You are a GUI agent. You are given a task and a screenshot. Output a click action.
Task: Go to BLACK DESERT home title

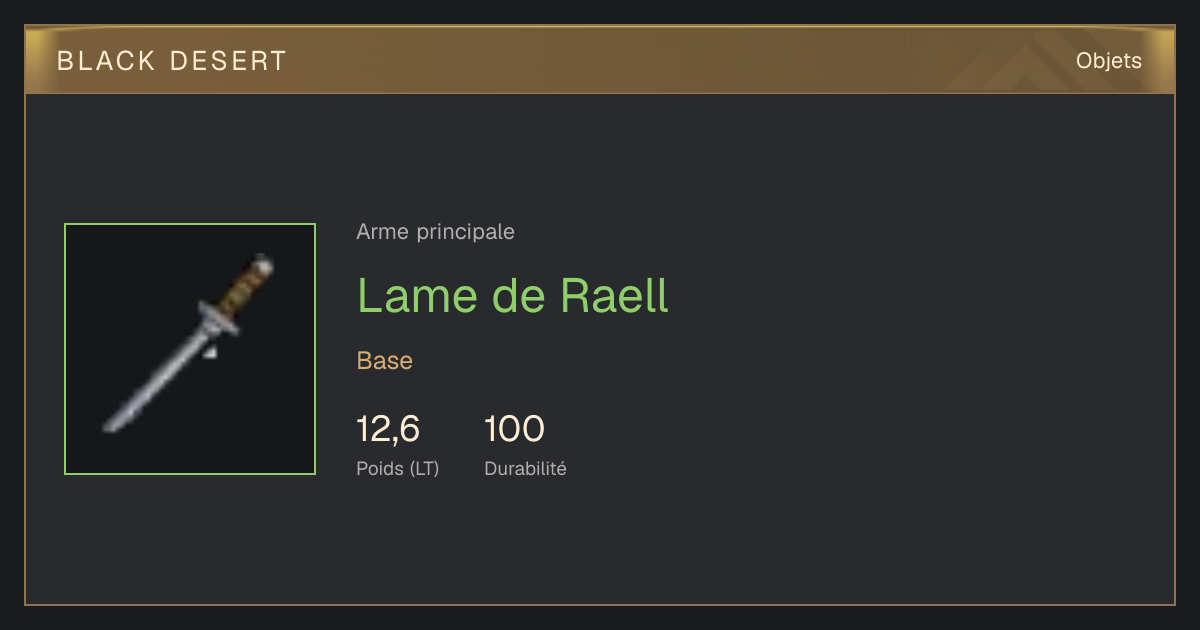(x=172, y=61)
